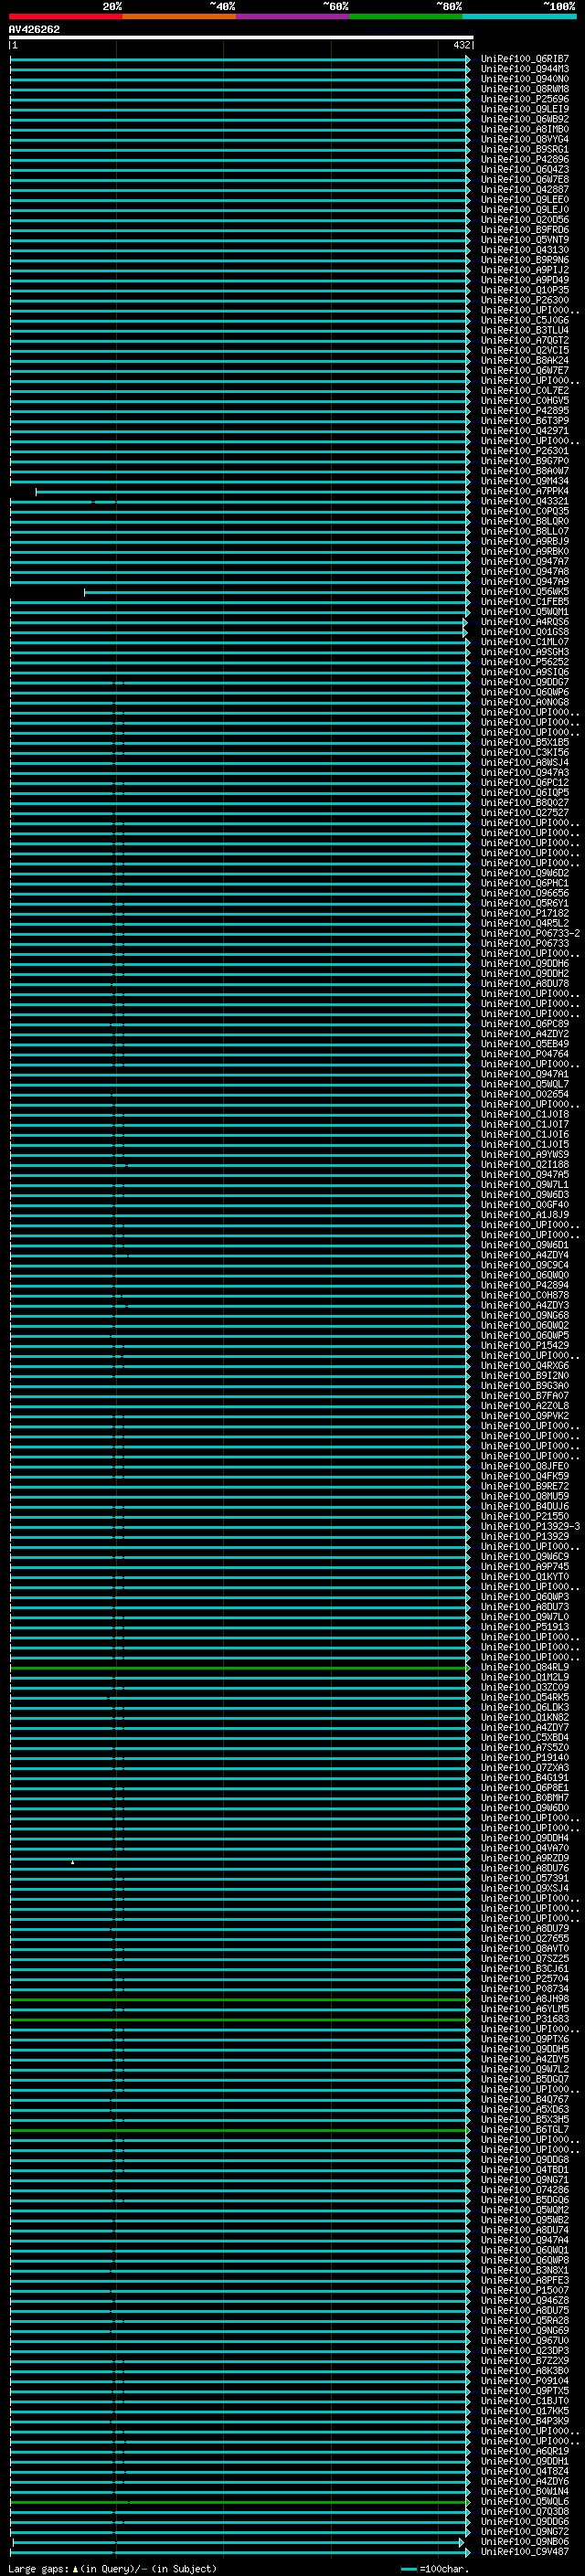Select the UniRef100_P13929-3 label
This screenshot has width=585, height=2576.
[x=530, y=1526]
